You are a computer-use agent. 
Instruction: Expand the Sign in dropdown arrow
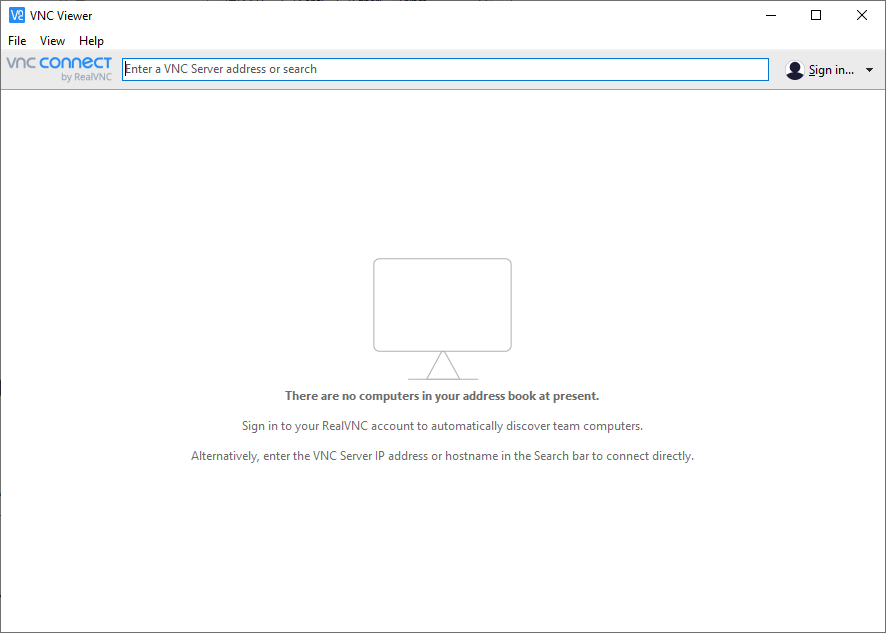(869, 70)
